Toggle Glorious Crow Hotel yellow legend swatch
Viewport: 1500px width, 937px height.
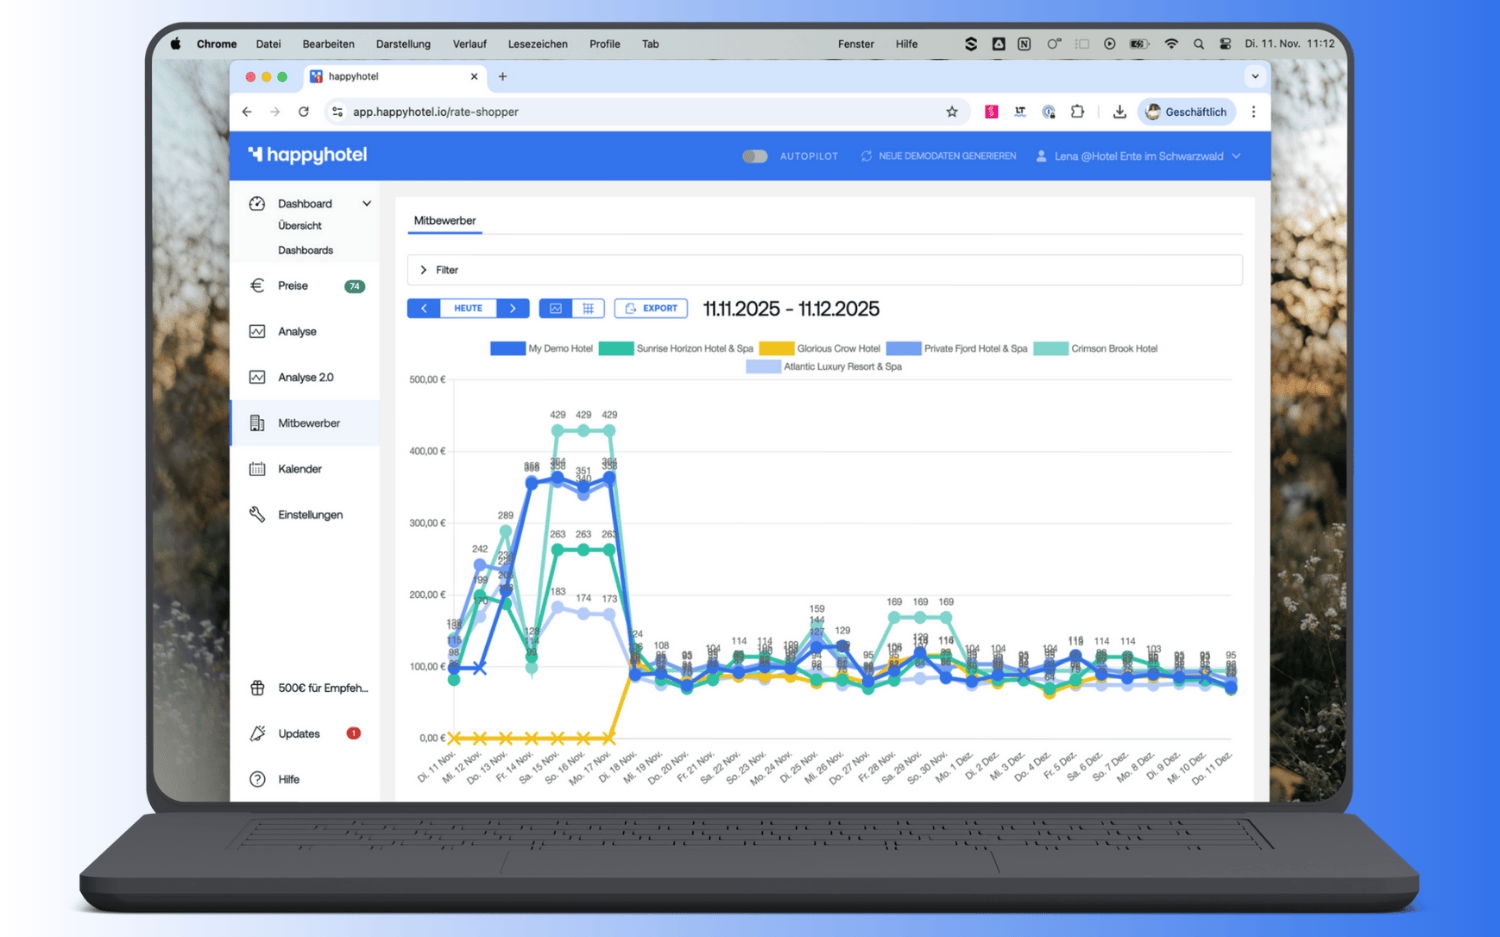point(776,349)
